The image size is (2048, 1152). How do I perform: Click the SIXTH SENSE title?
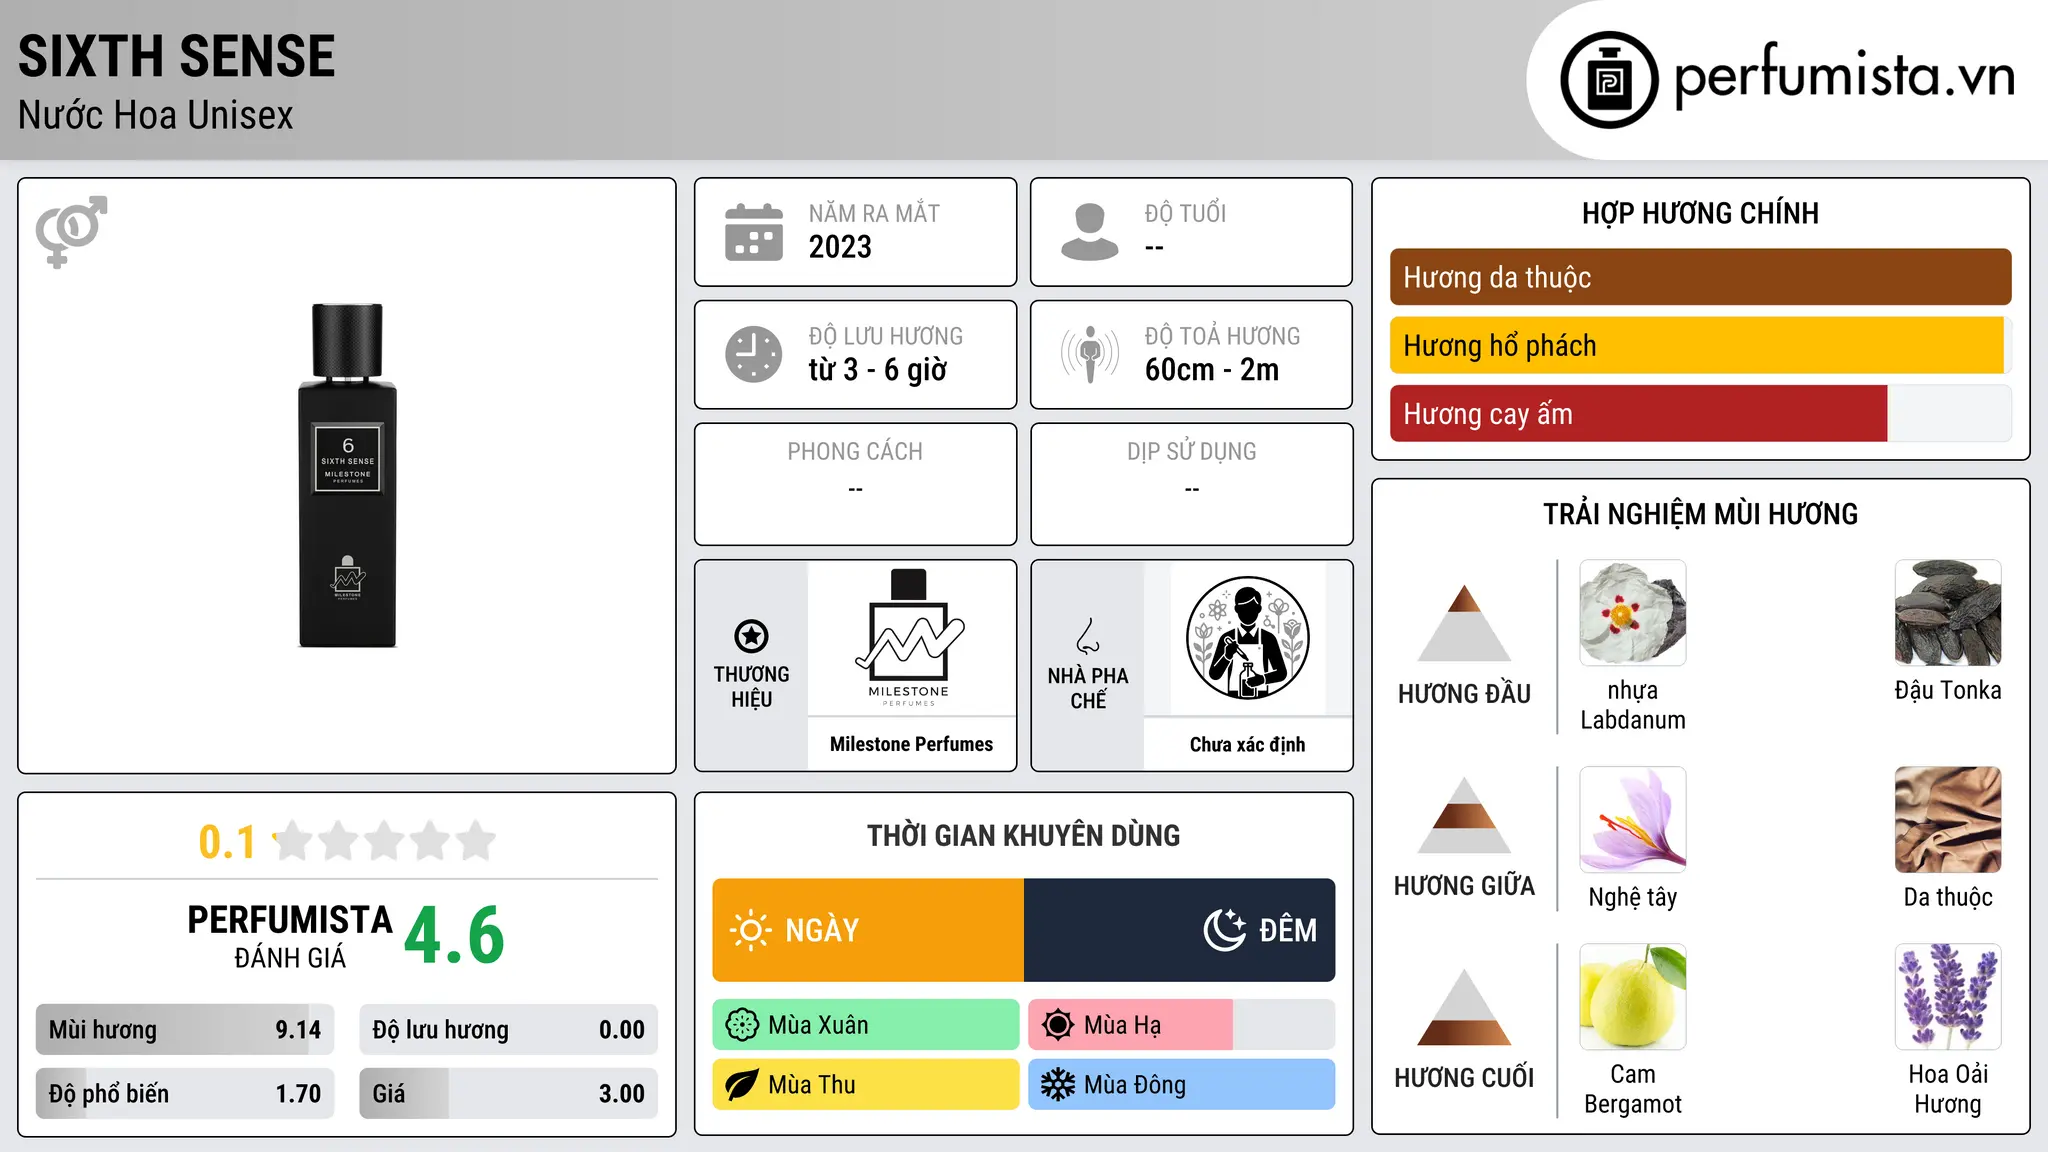tap(176, 56)
